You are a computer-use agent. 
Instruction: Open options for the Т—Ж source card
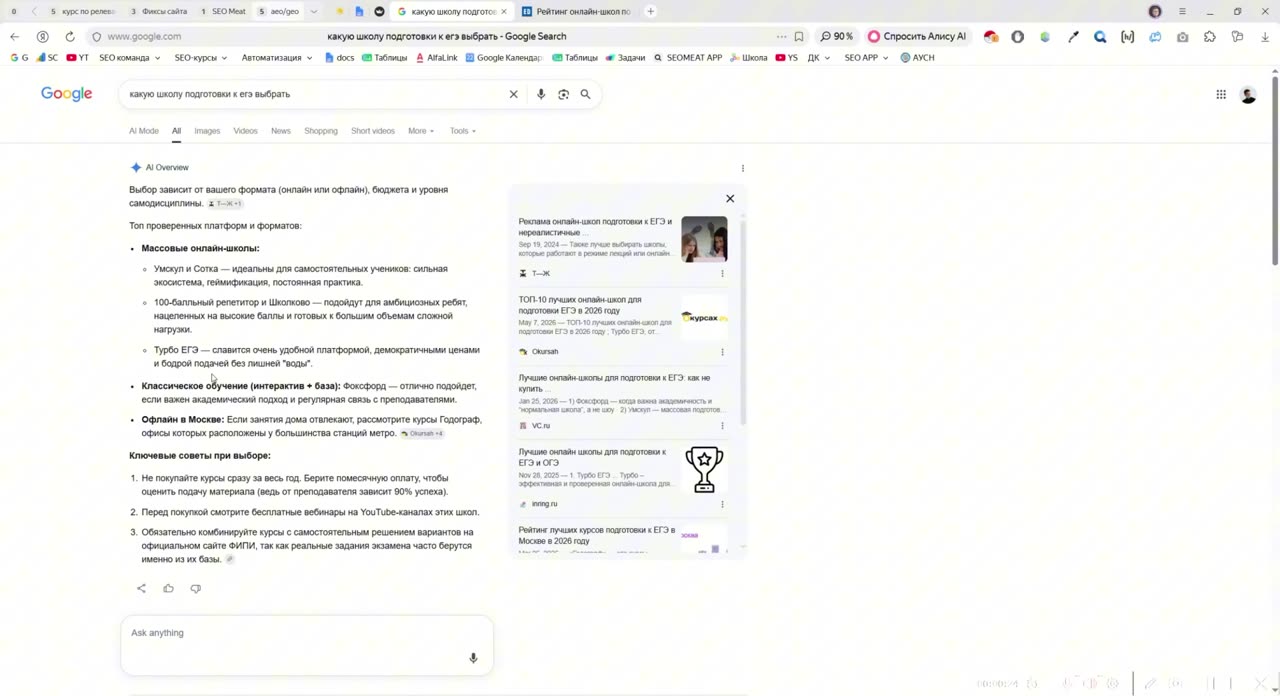tap(722, 273)
